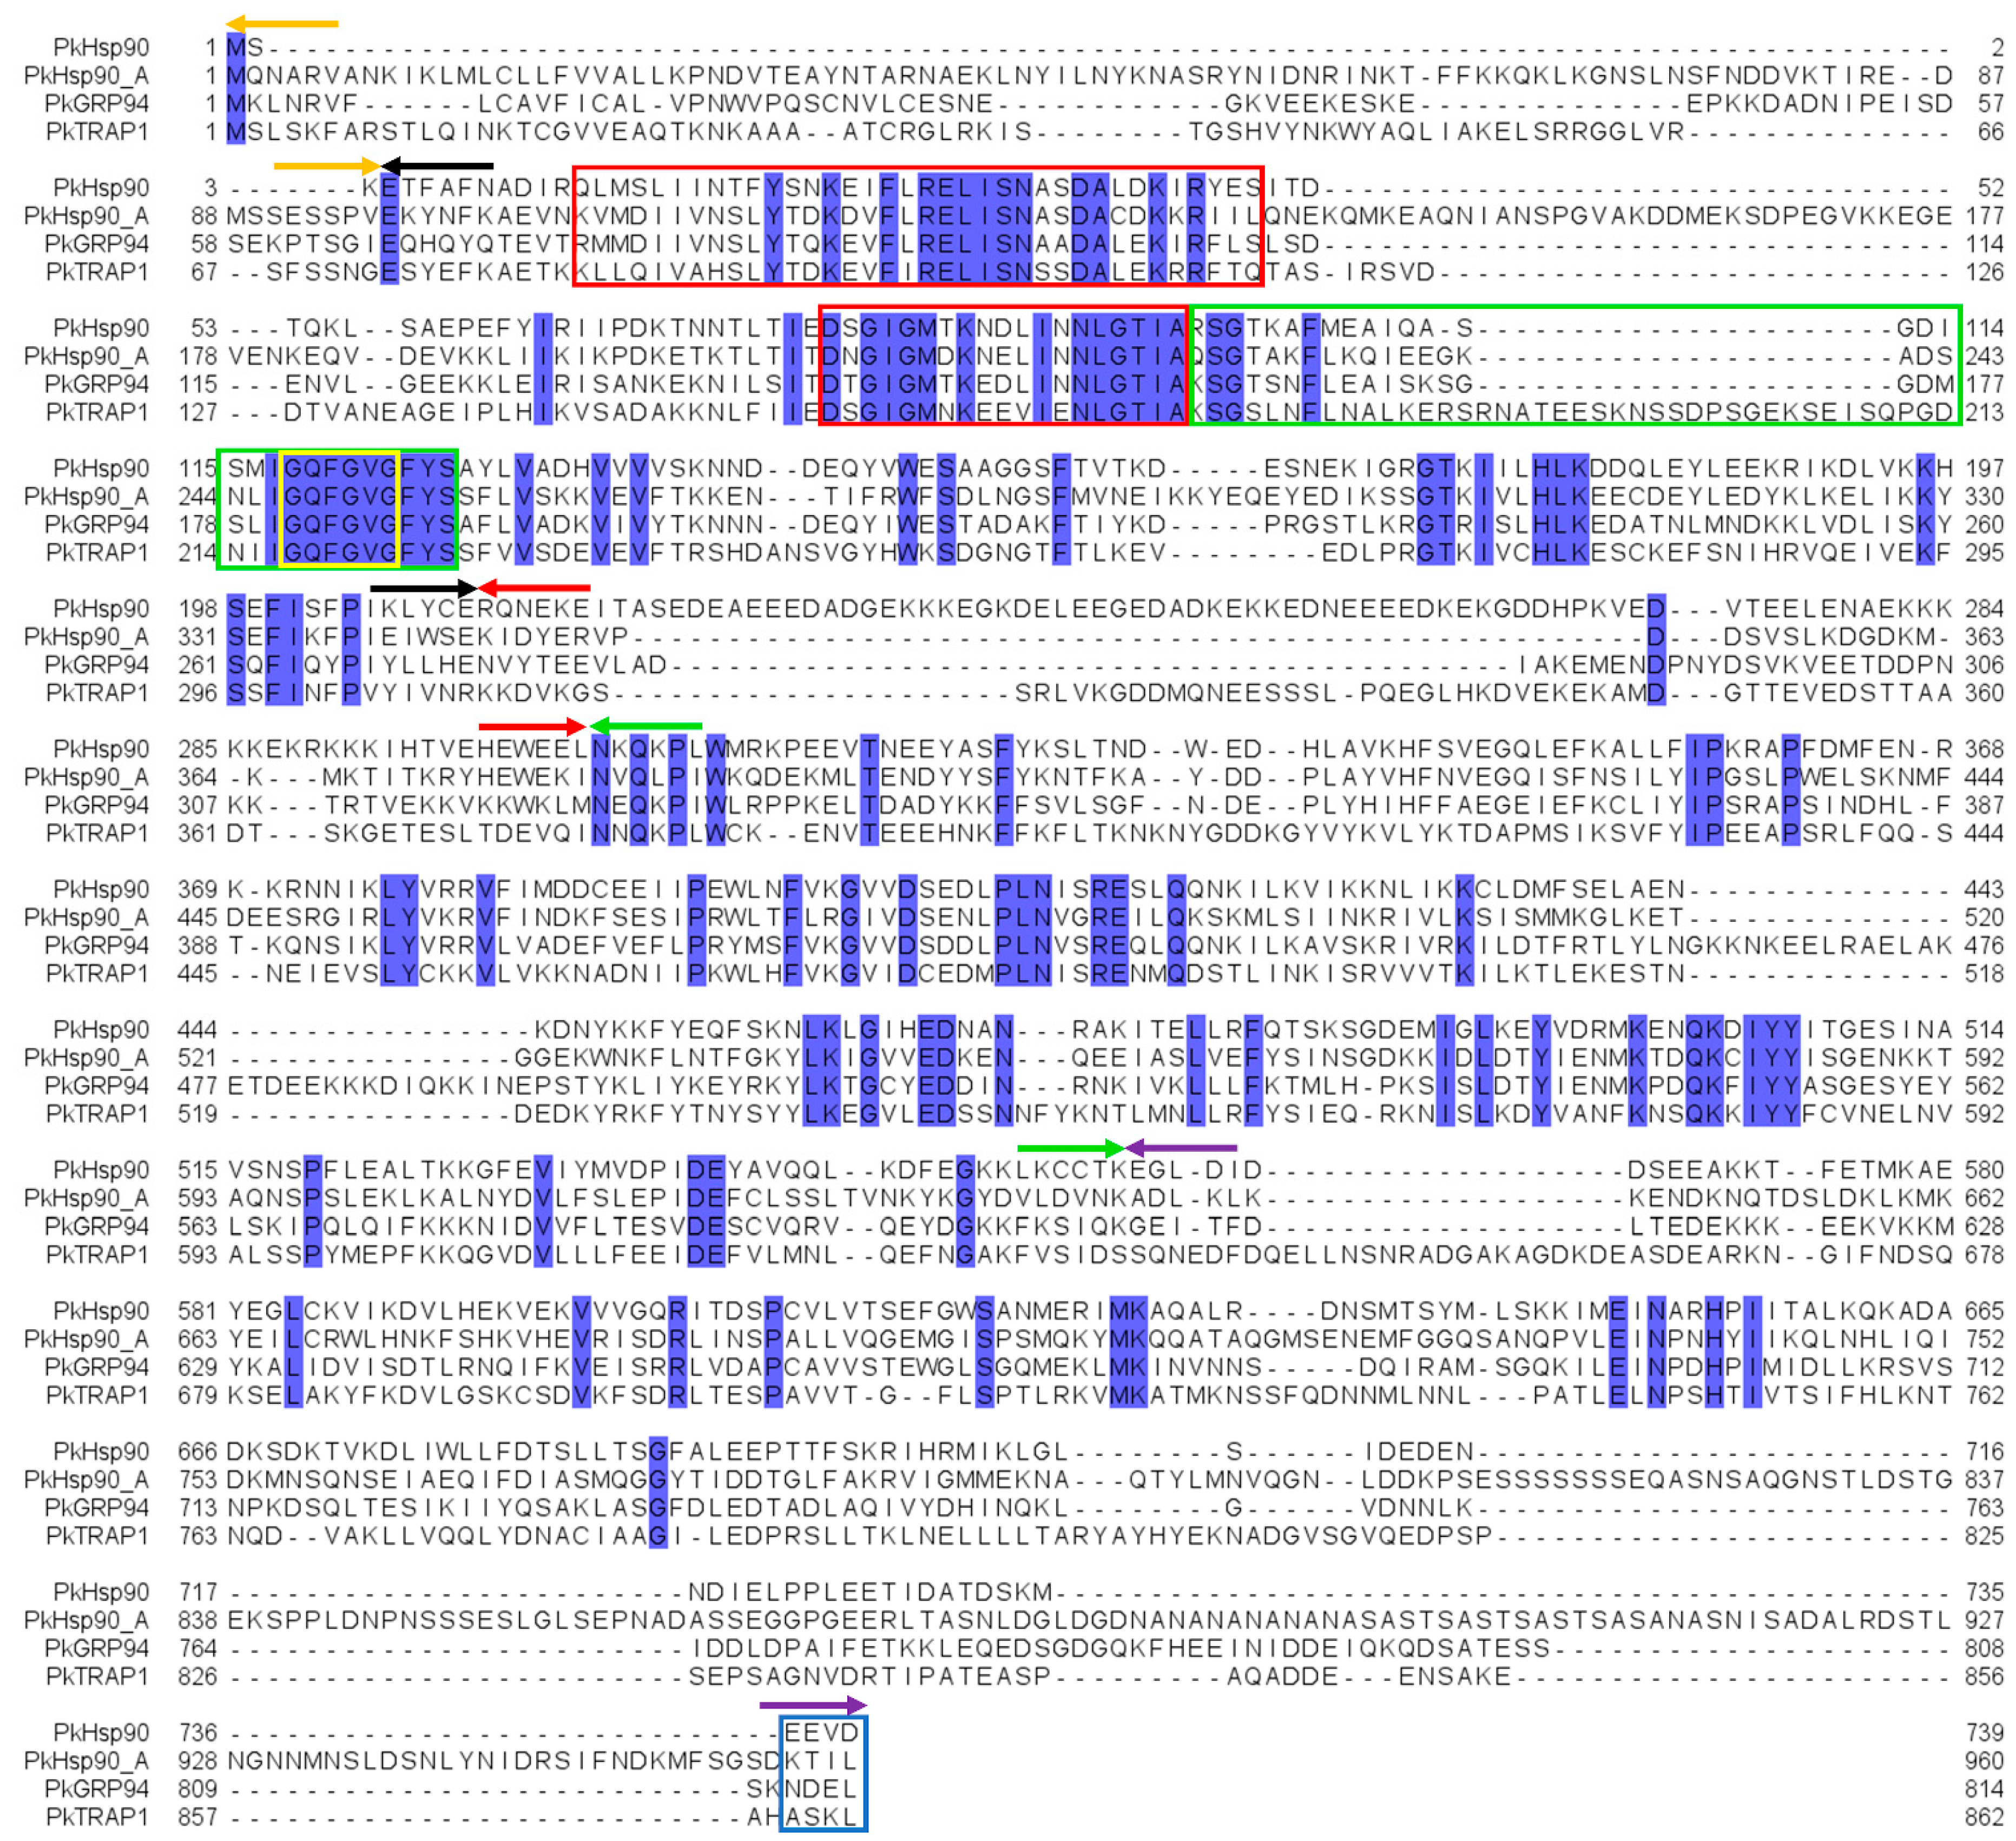Click the purple left arrow above the ninth block

point(1182,1148)
